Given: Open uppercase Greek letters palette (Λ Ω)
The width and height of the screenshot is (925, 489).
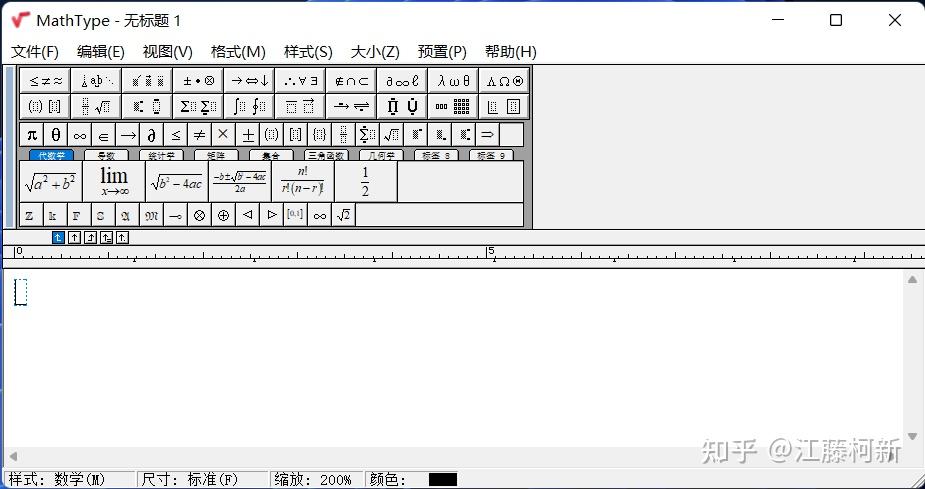Looking at the screenshot, I should 504,81.
